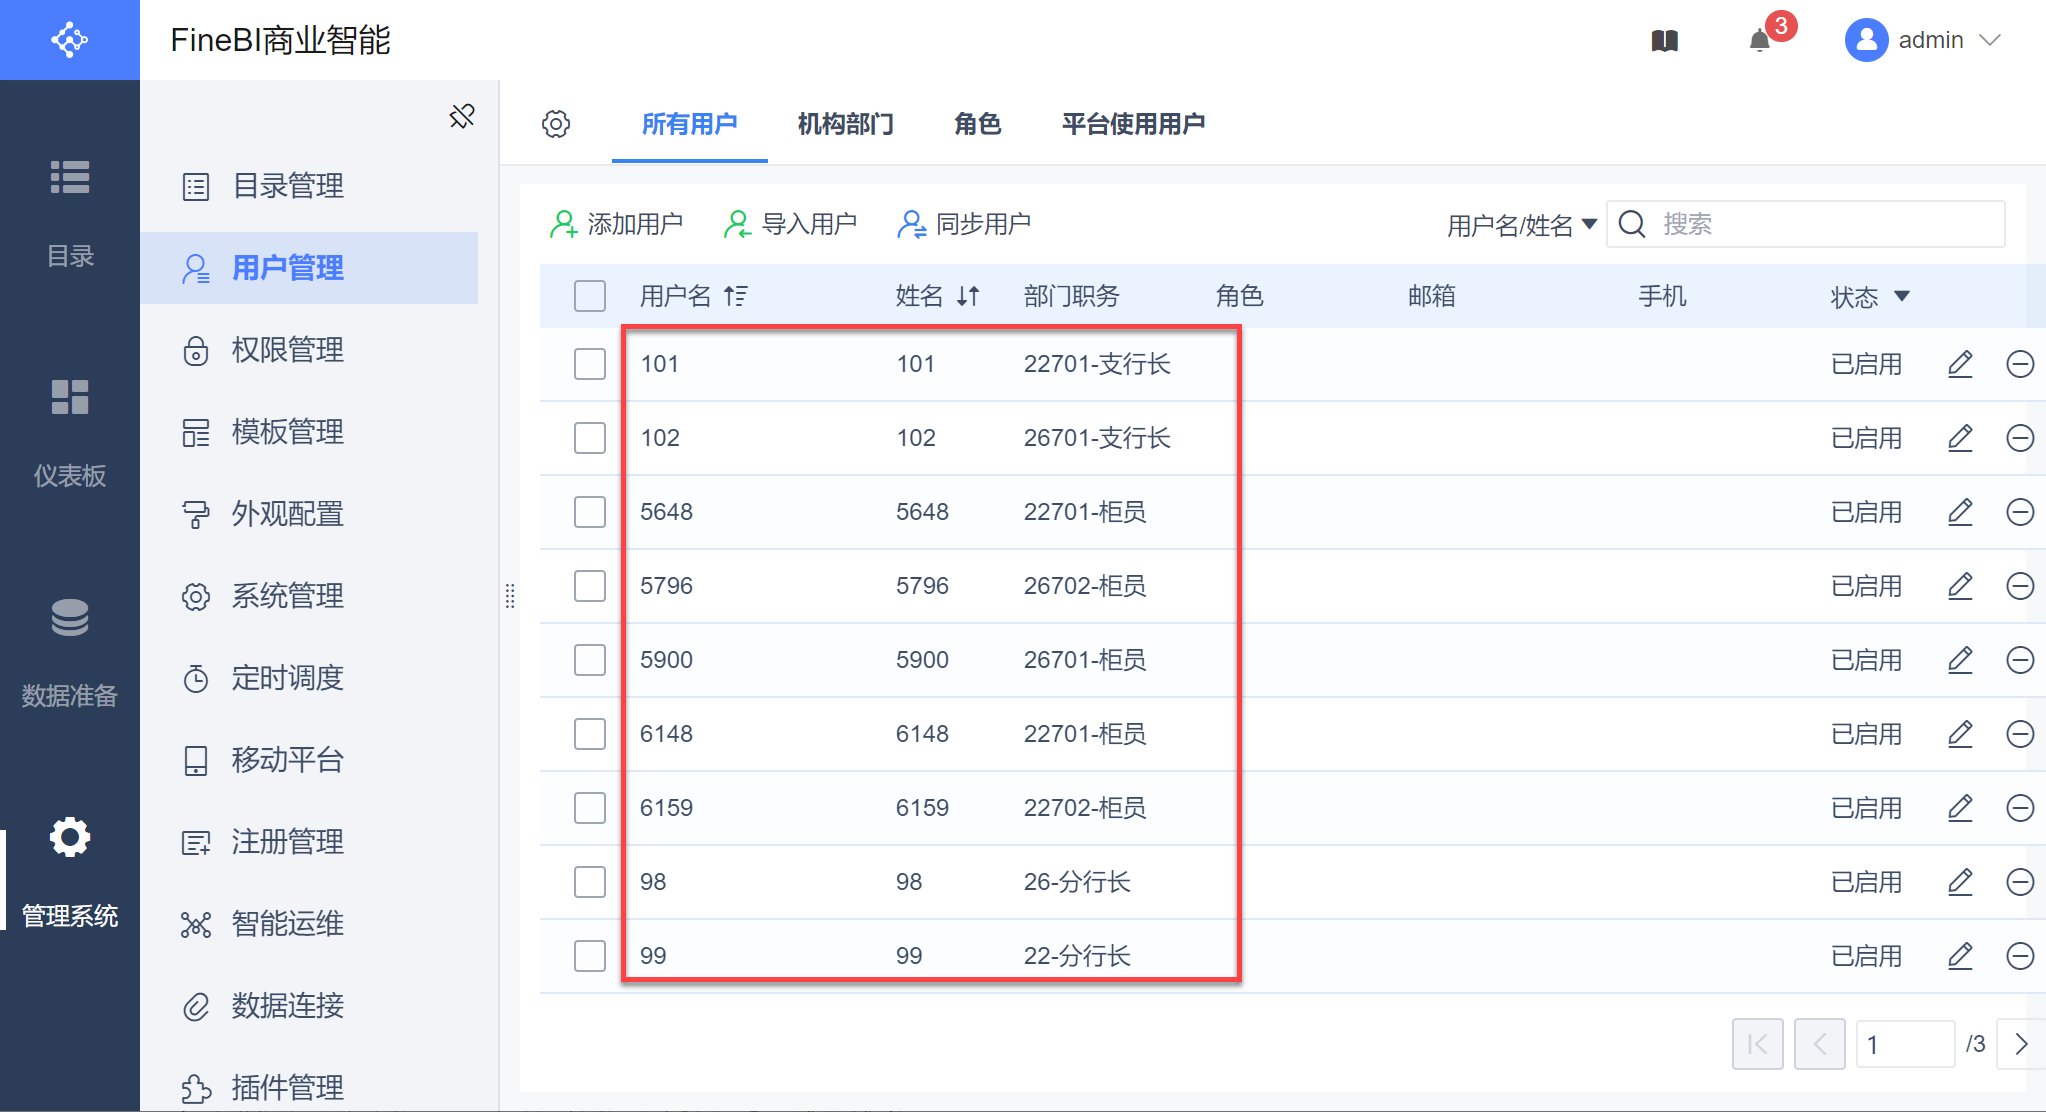Sort by 用户名 column sort icon

pyautogui.click(x=736, y=296)
